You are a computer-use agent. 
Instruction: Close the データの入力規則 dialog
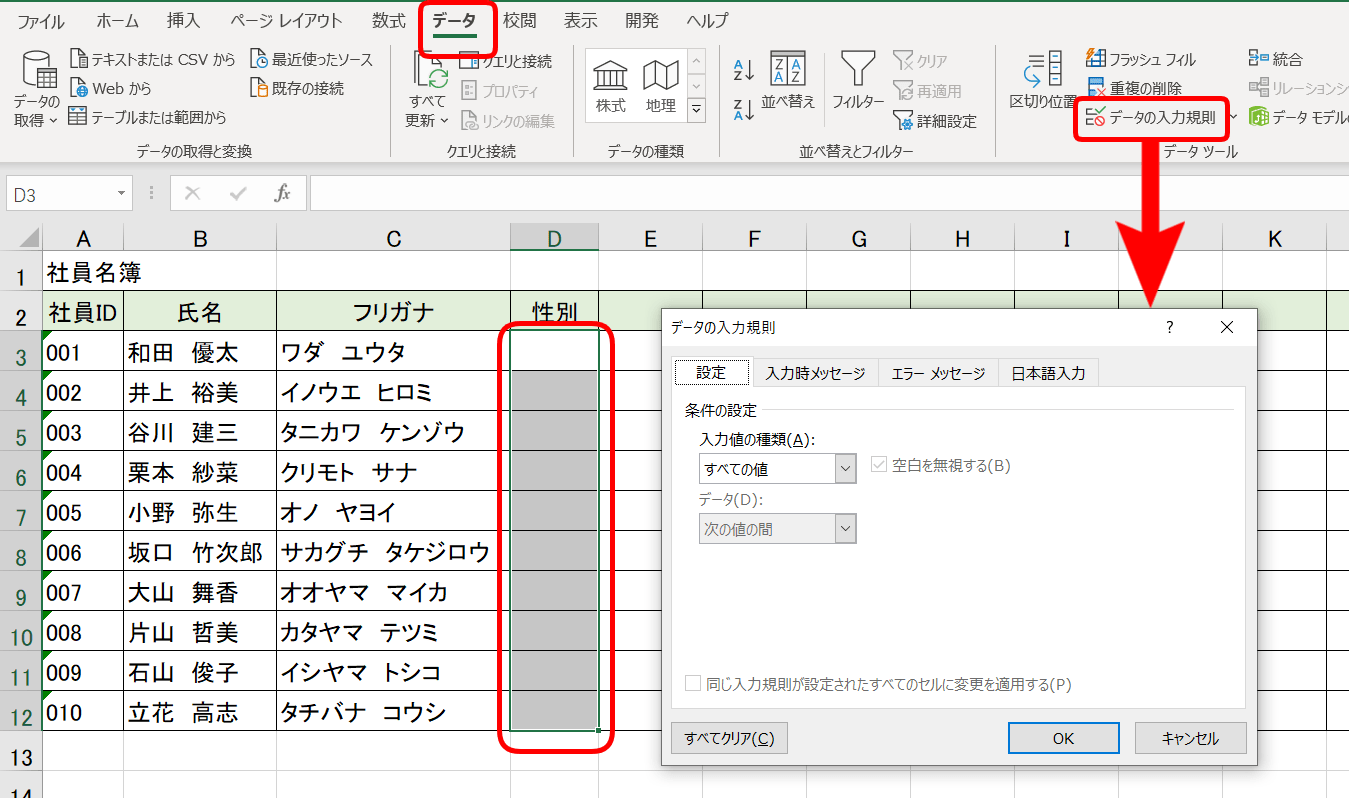pos(1227,327)
